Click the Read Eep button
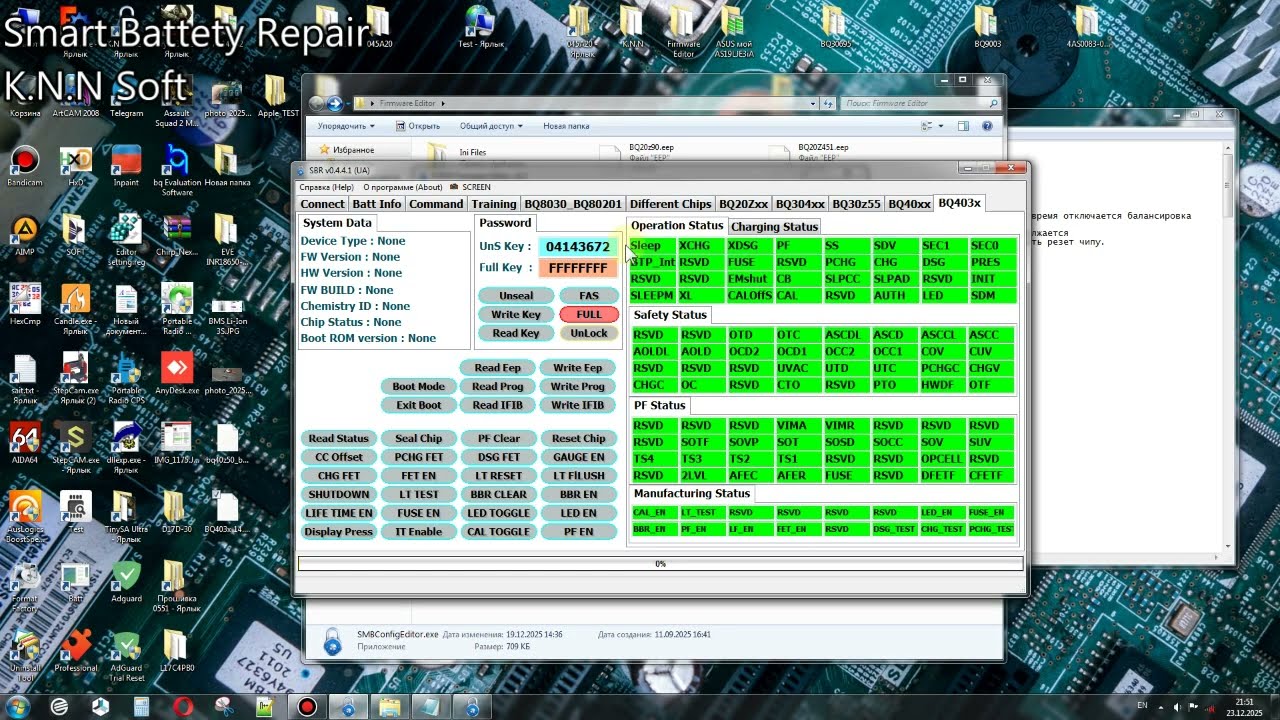Viewport: 1280px width, 720px height. coord(498,368)
